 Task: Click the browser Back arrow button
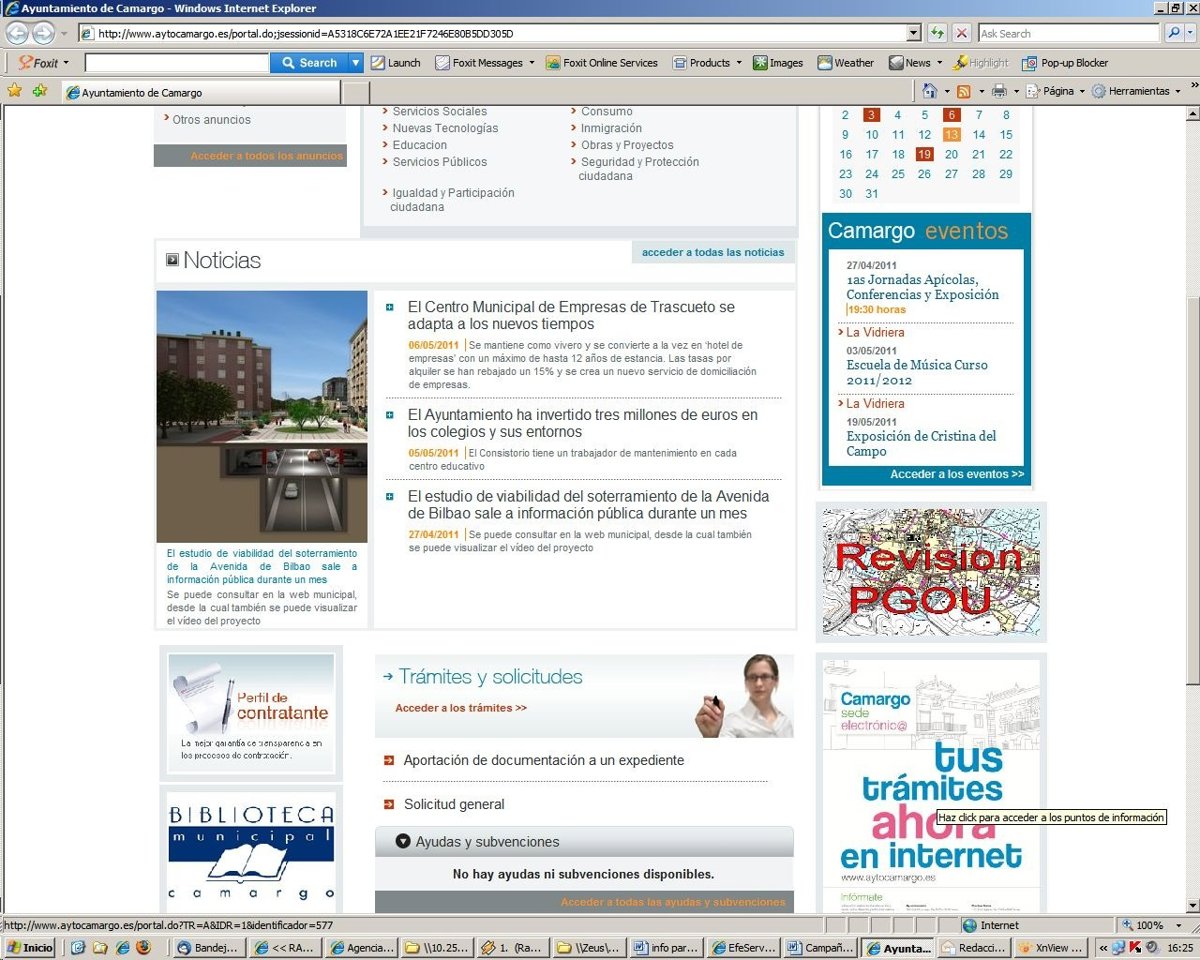pyautogui.click(x=18, y=33)
